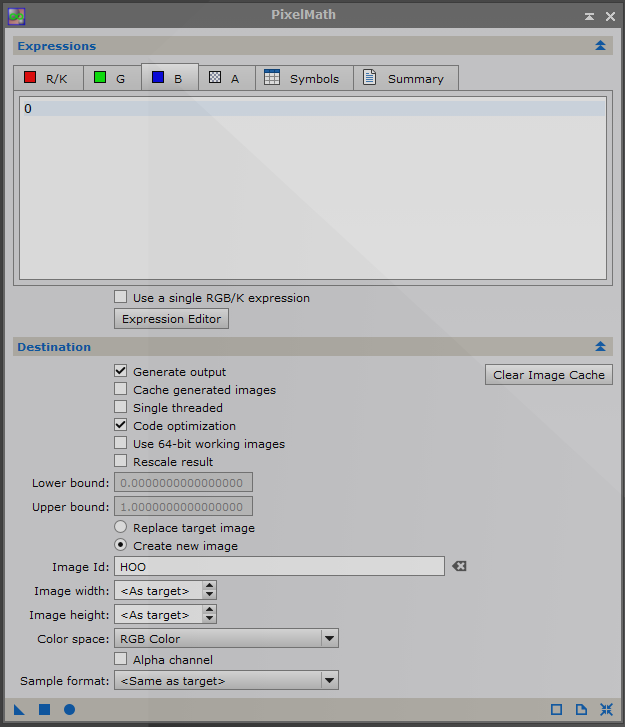This screenshot has width=625, height=727.
Task: Disable Code optimization
Action: click(121, 425)
